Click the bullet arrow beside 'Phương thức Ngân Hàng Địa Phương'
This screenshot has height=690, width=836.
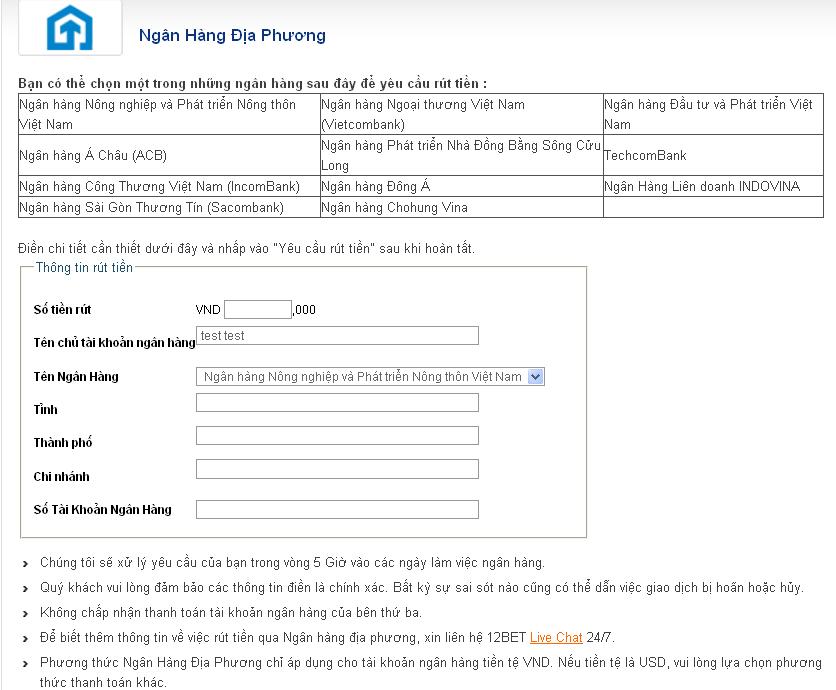(26, 664)
